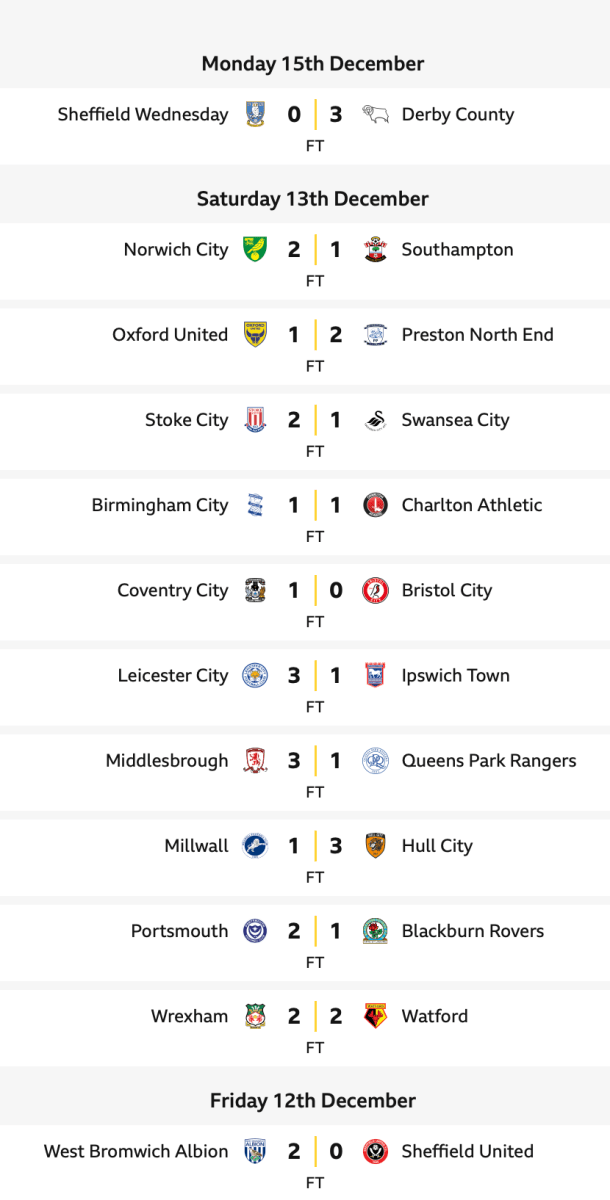Viewport: 610px width, 1200px height.
Task: Click the Queens Park Rangers crest
Action: point(375,760)
